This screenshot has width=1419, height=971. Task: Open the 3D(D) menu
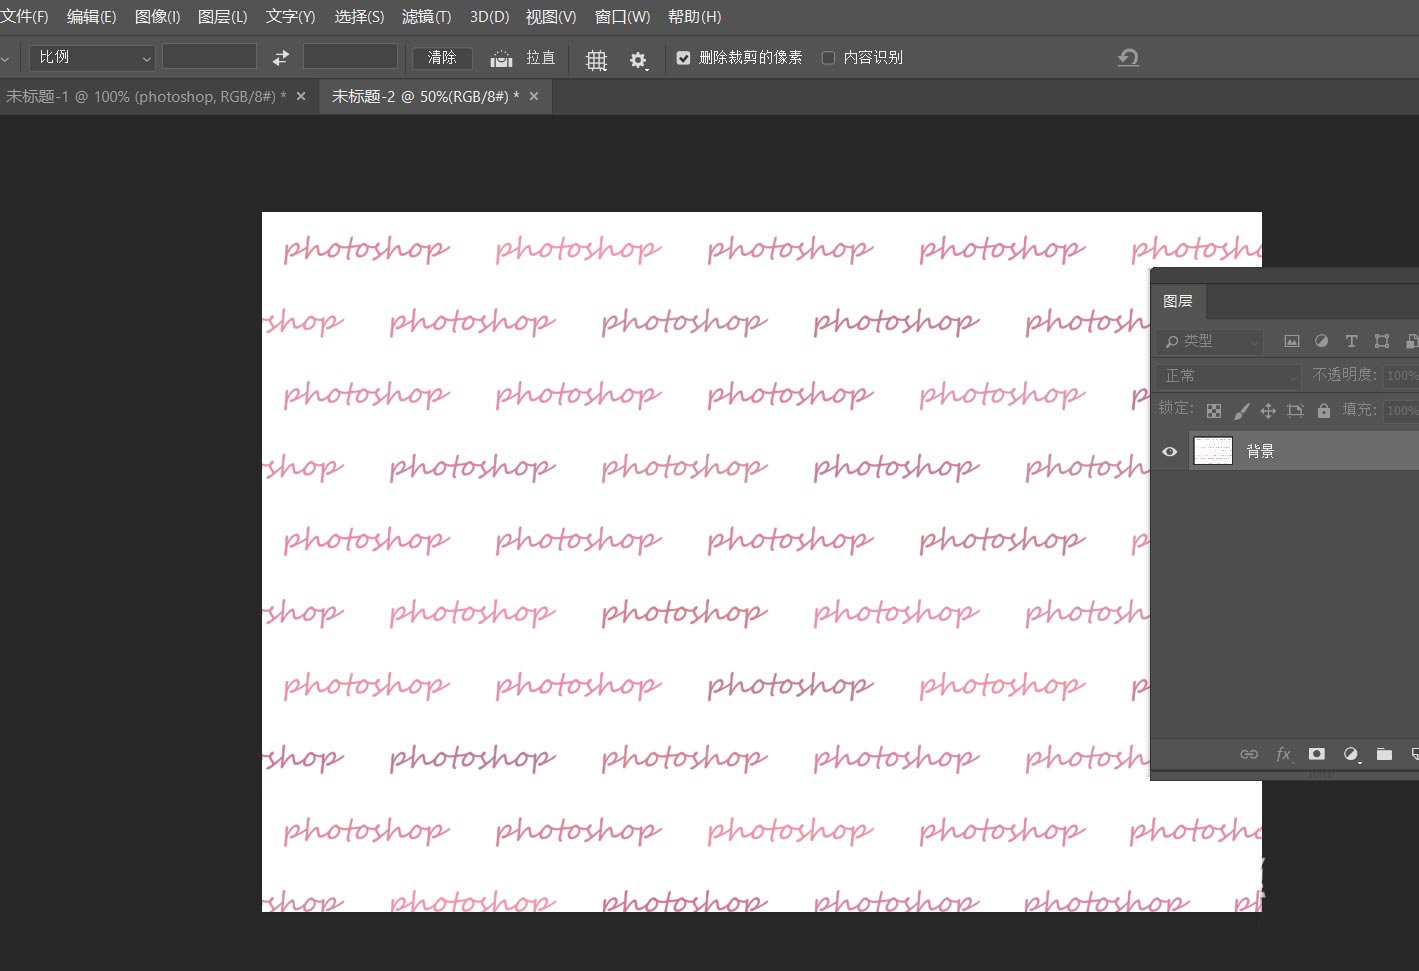(x=489, y=17)
